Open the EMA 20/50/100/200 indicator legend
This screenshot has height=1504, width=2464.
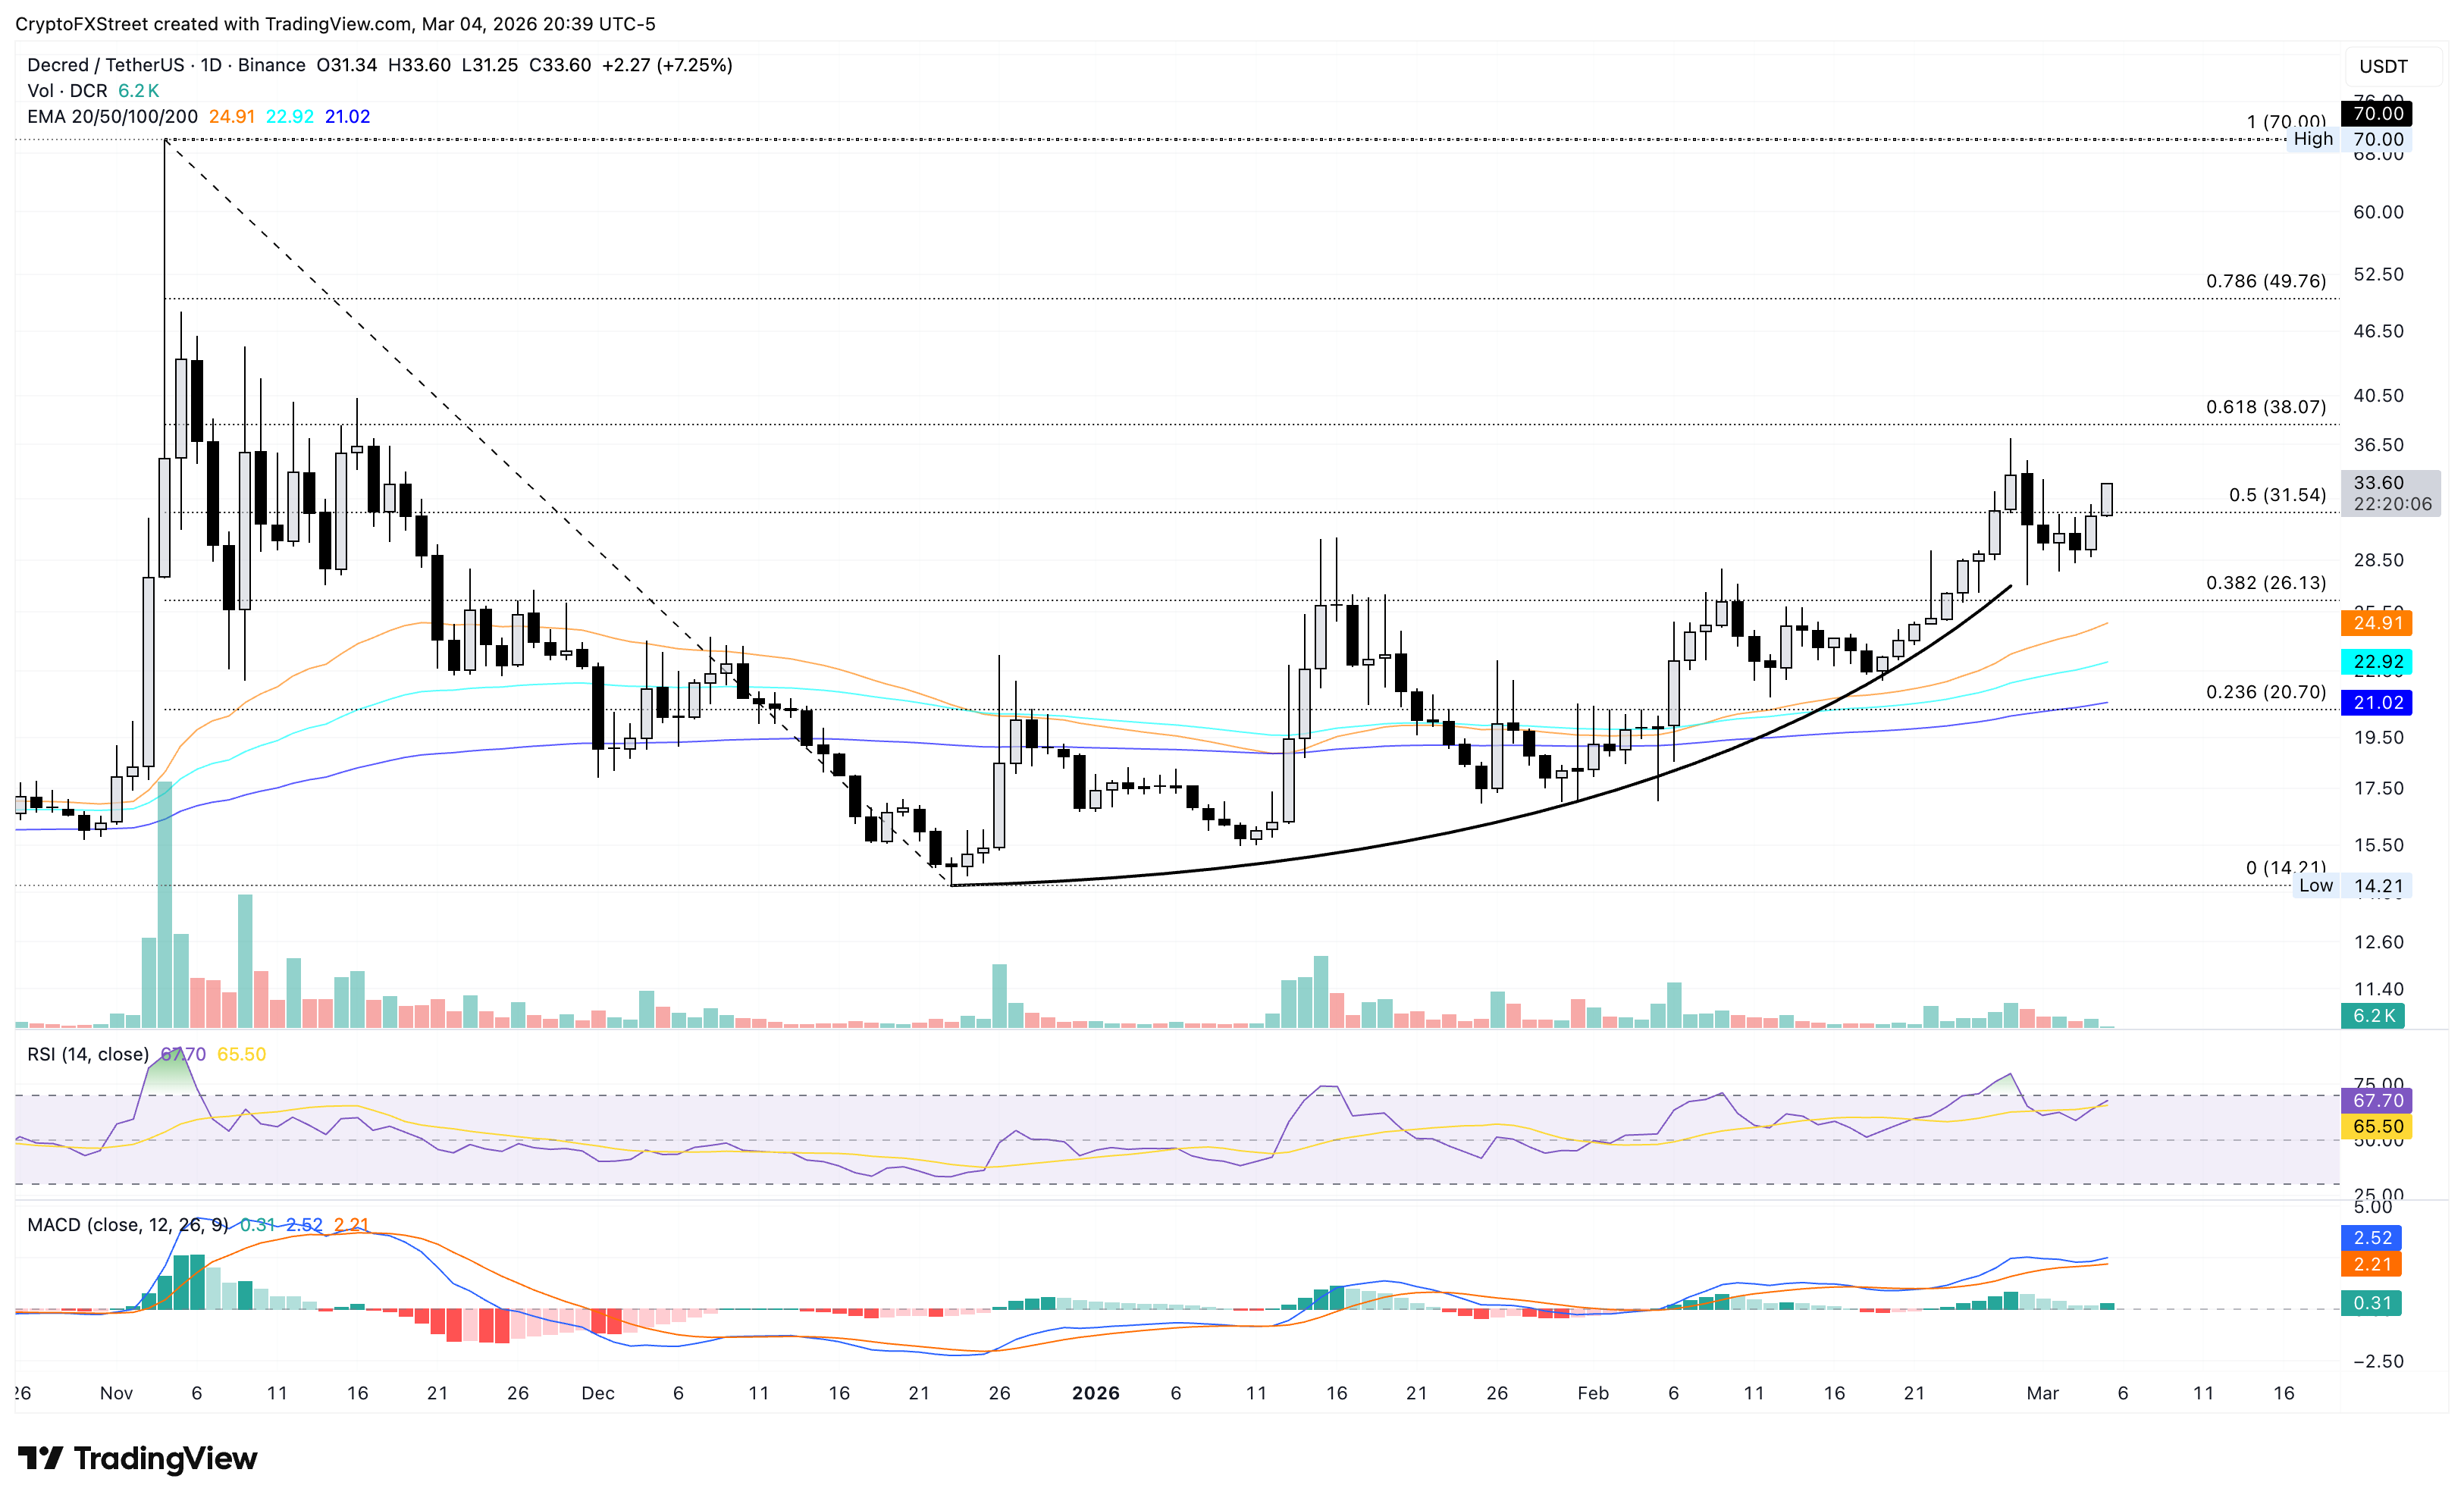(112, 117)
